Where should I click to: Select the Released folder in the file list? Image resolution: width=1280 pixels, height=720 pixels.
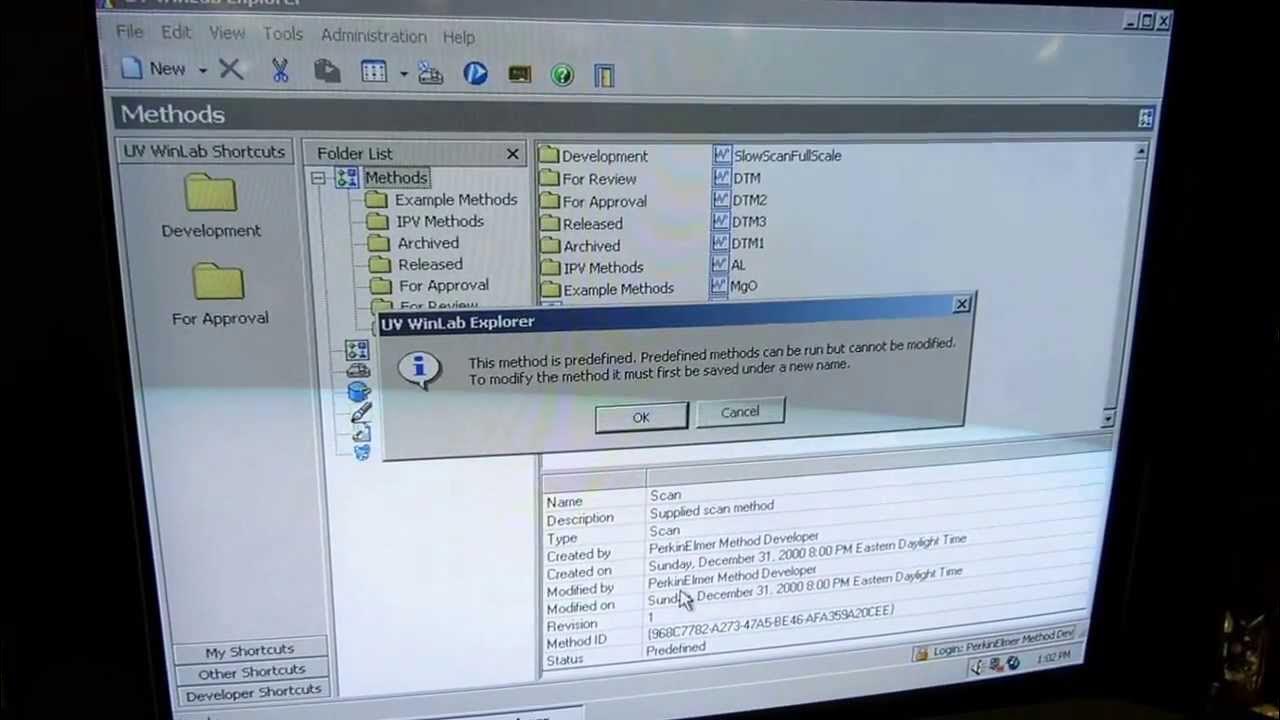click(592, 224)
